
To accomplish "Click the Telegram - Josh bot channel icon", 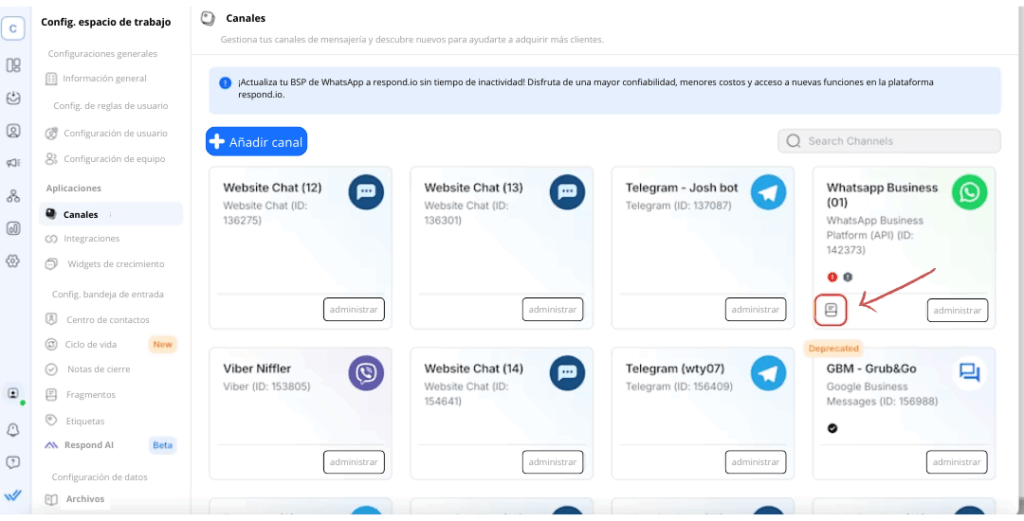I will 769,192.
